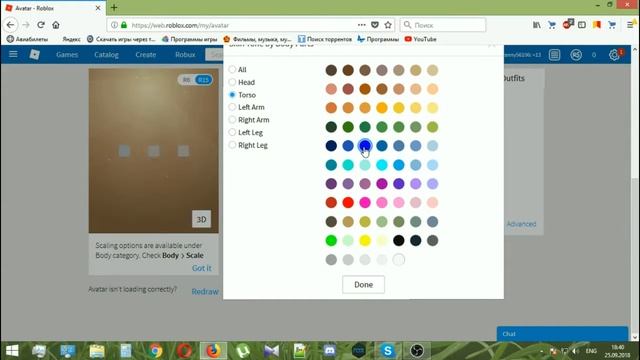This screenshot has height=360, width=640.
Task: Go back with the browser back arrow
Action: [x=11, y=25]
